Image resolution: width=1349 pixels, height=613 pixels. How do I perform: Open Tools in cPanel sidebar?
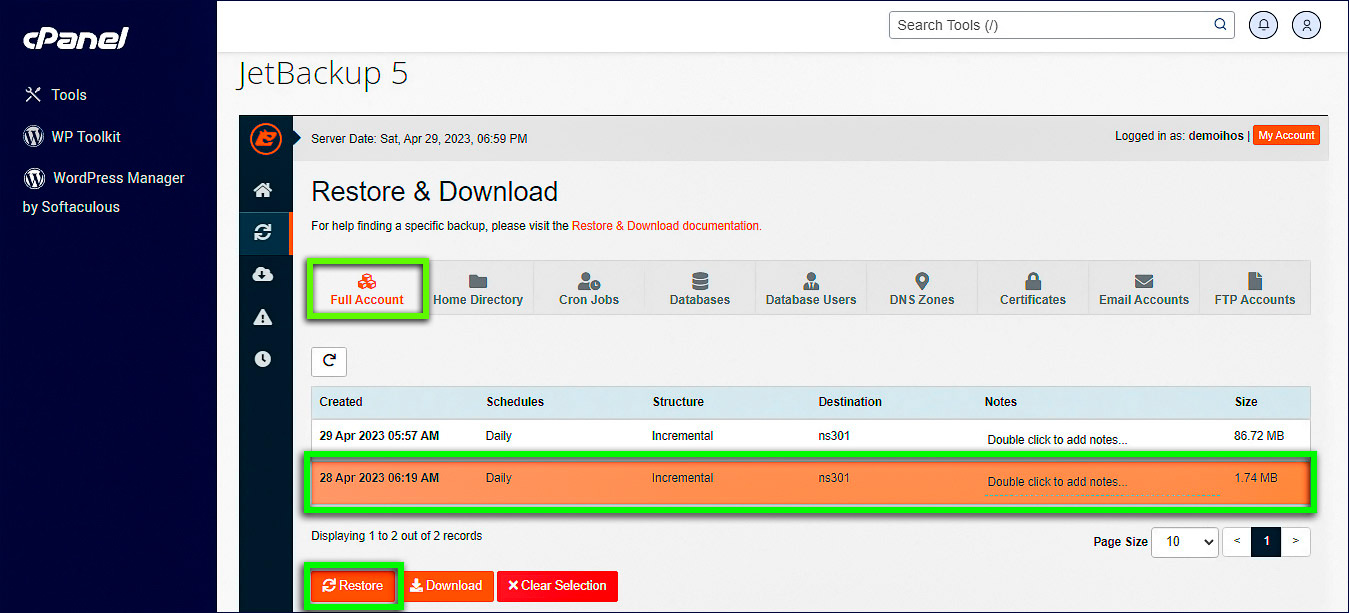[55, 95]
